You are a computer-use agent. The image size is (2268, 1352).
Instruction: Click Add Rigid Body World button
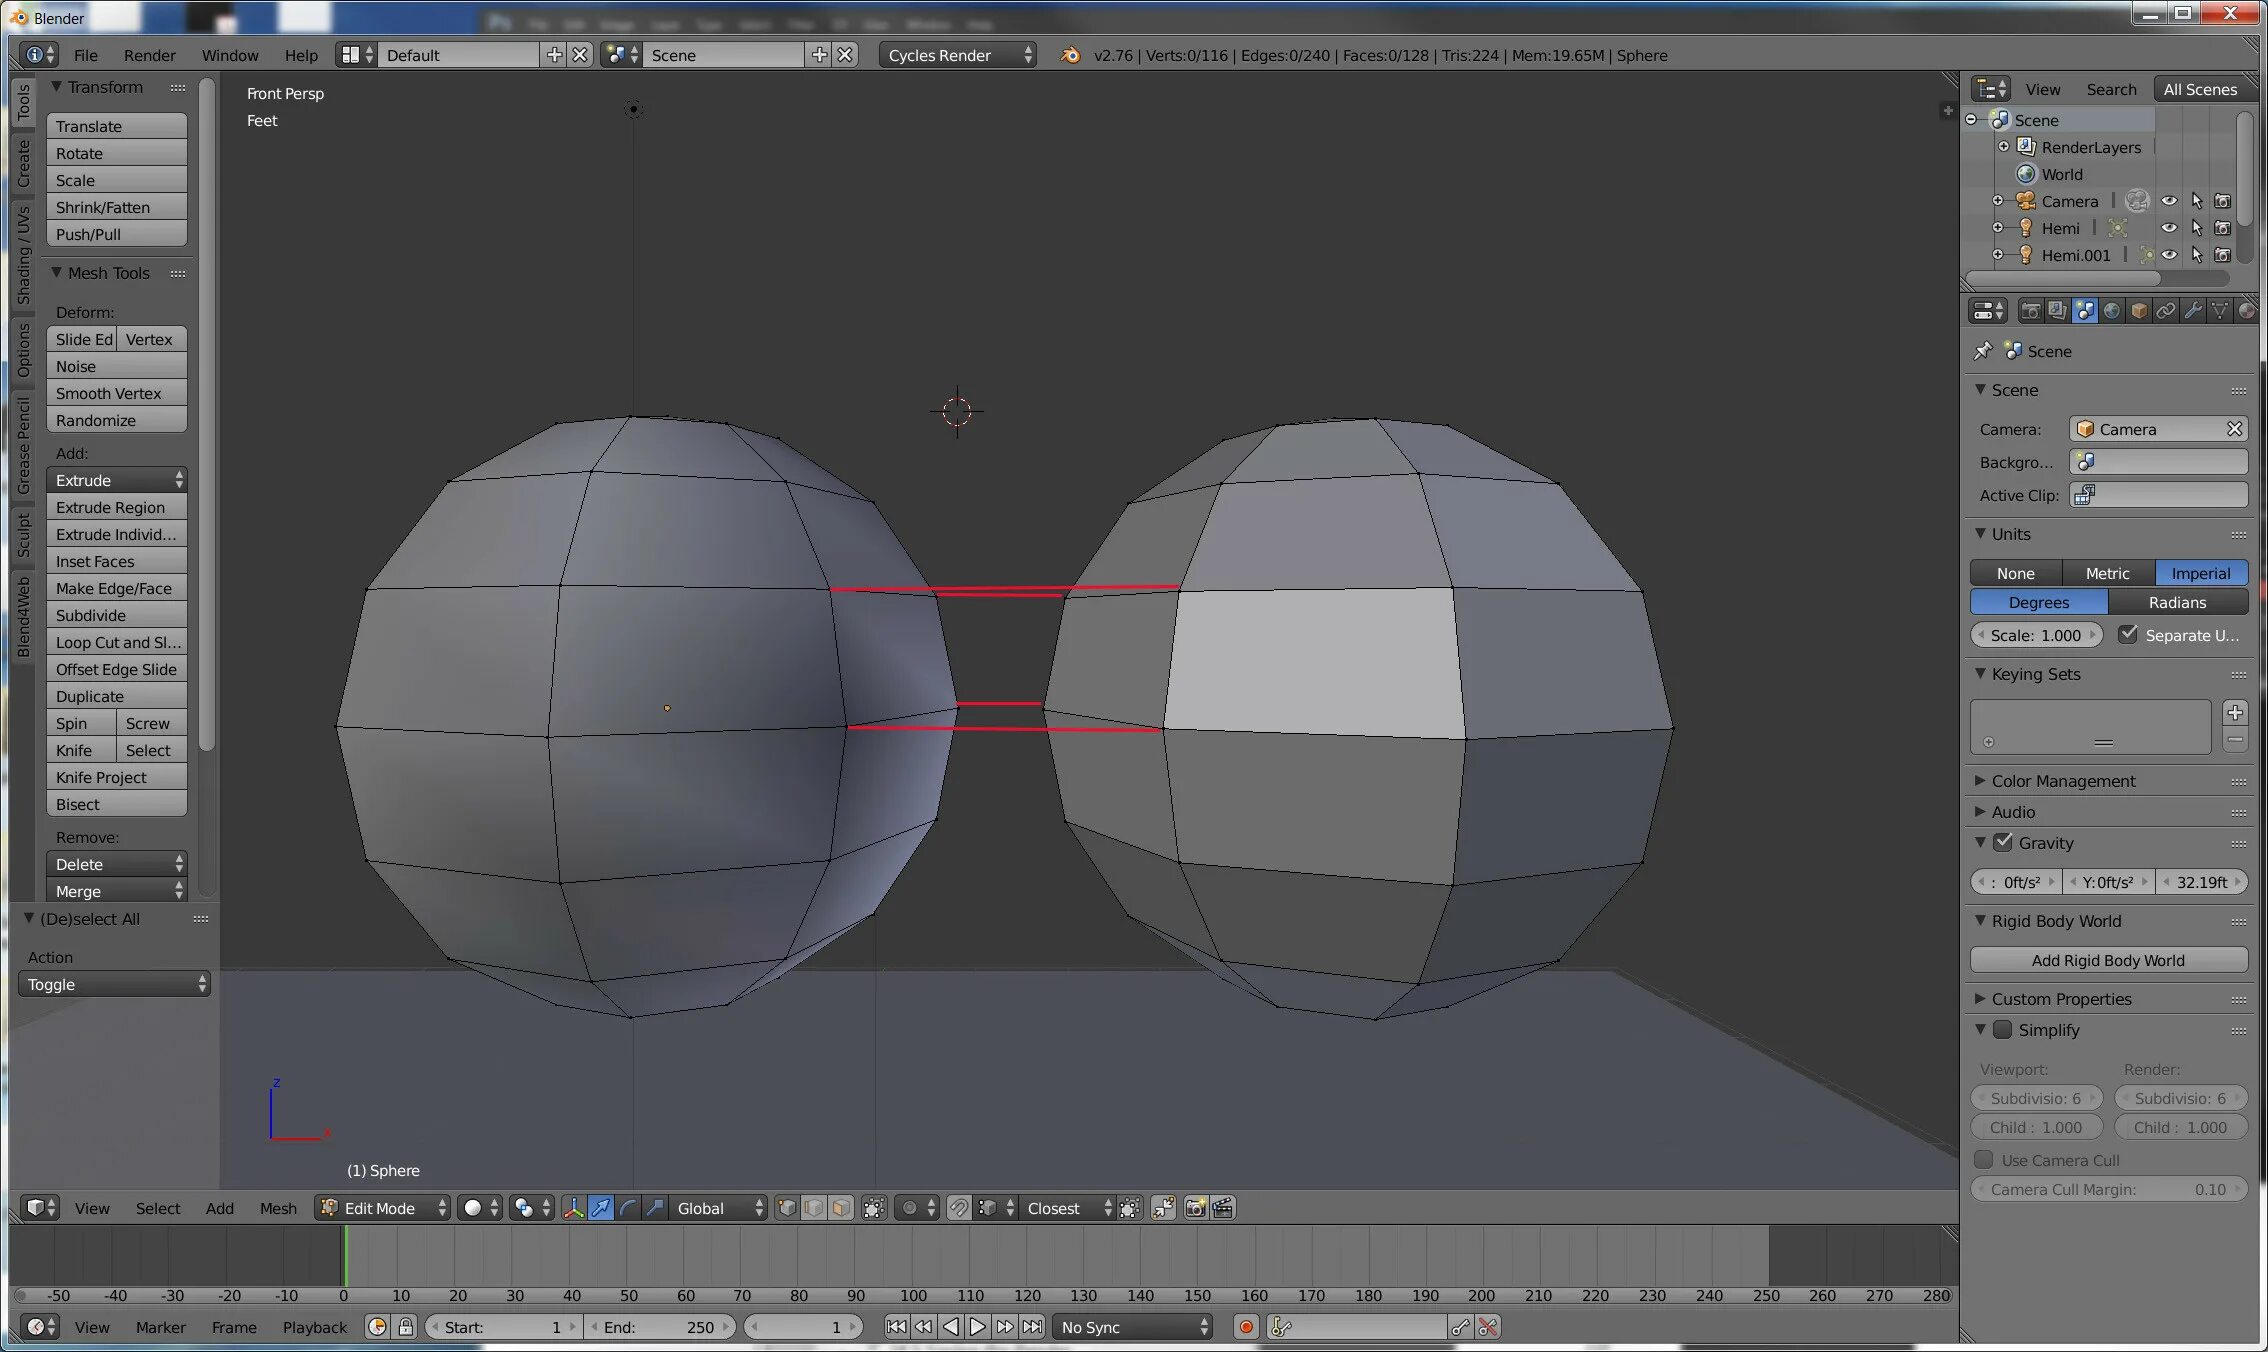coord(2108,960)
